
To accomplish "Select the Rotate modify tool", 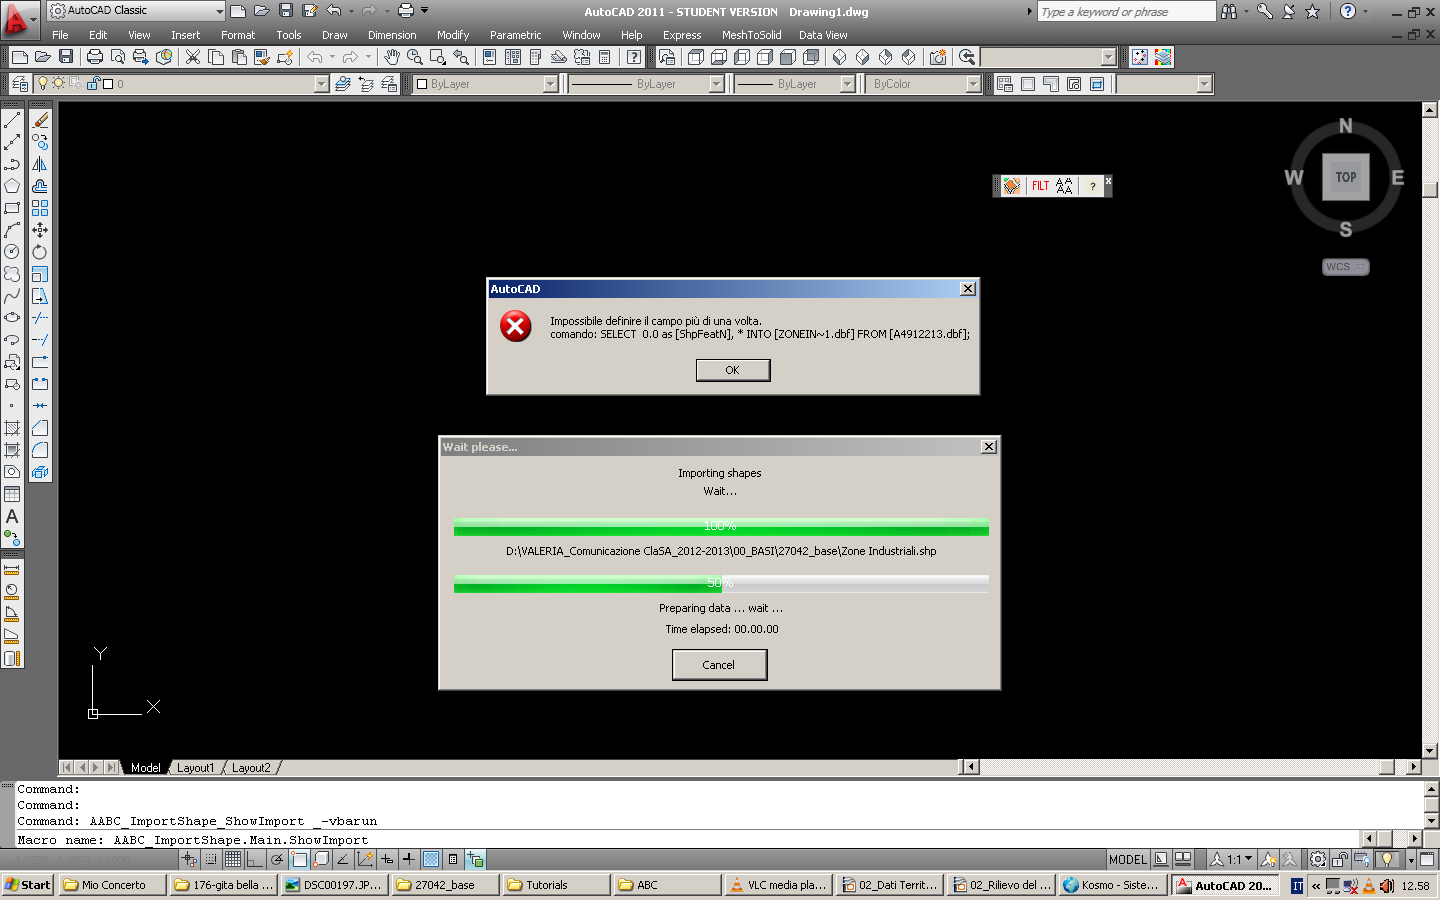I will click(40, 252).
